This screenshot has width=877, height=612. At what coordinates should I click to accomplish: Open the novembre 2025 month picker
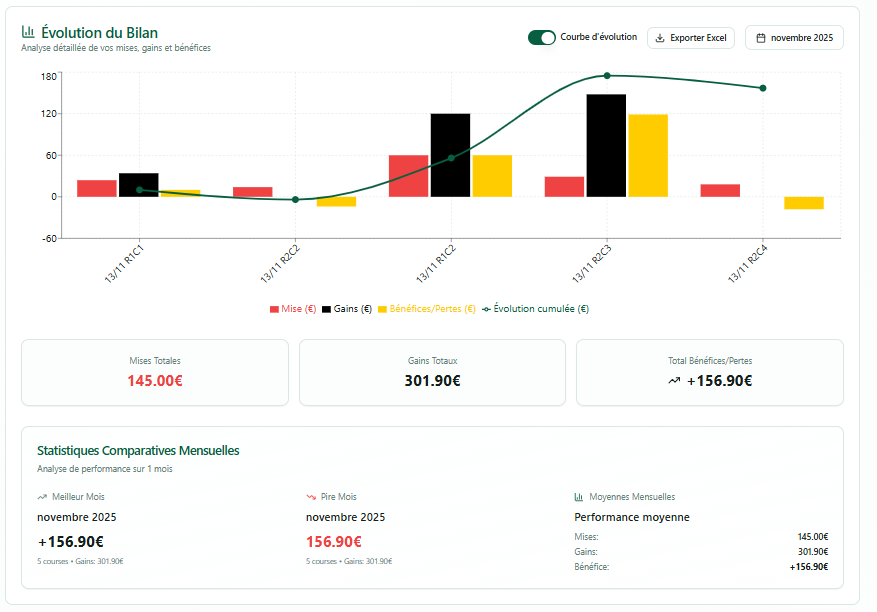click(794, 38)
